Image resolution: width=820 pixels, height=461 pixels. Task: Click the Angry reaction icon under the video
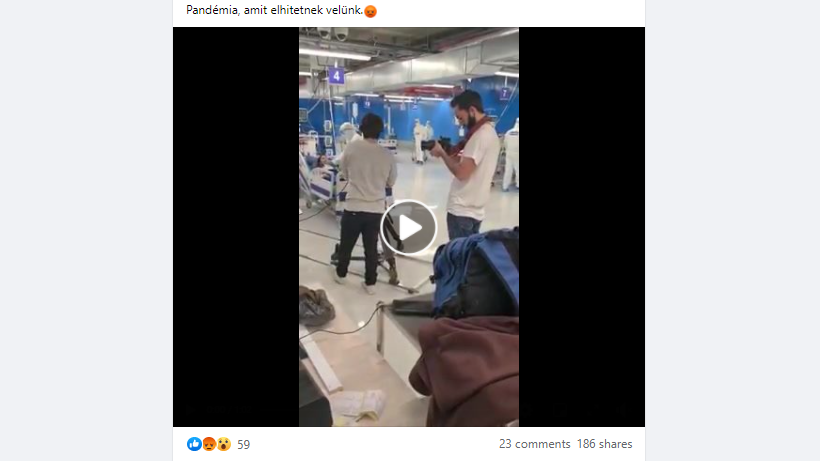[209, 444]
